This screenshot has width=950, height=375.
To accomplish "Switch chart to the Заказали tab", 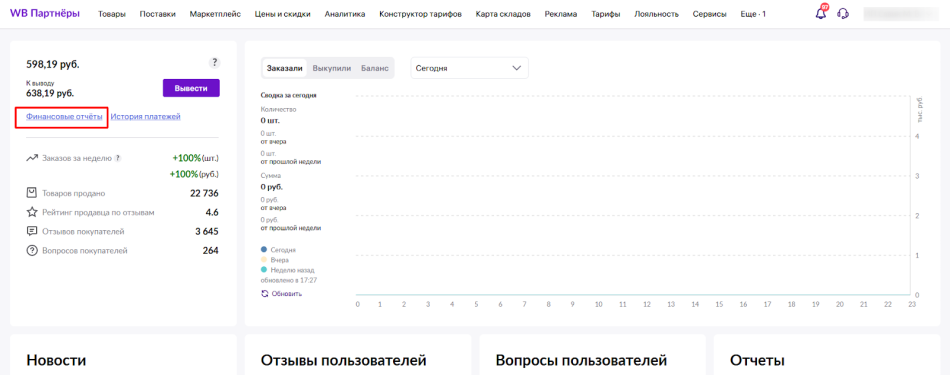I will pos(285,68).
